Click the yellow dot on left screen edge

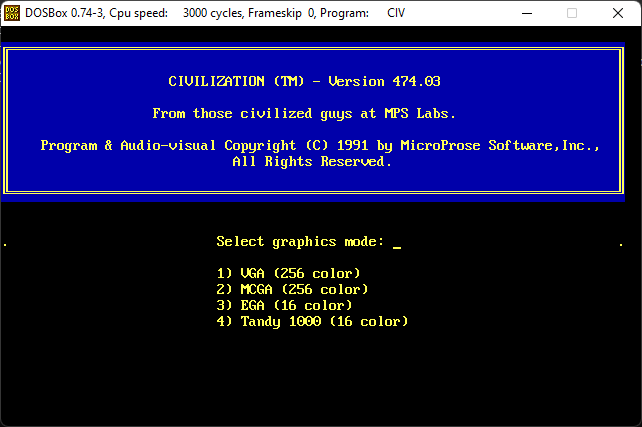[x=5, y=244]
